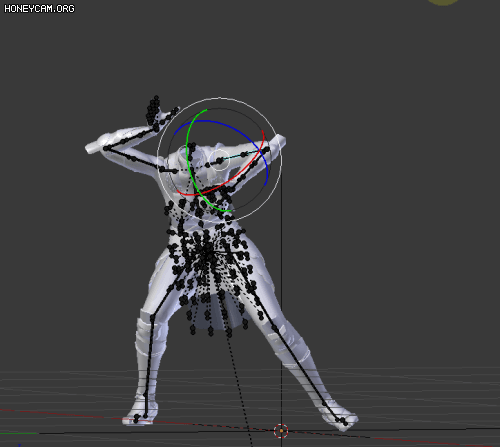Click the 3D cursor on the ground grid

click(281, 431)
